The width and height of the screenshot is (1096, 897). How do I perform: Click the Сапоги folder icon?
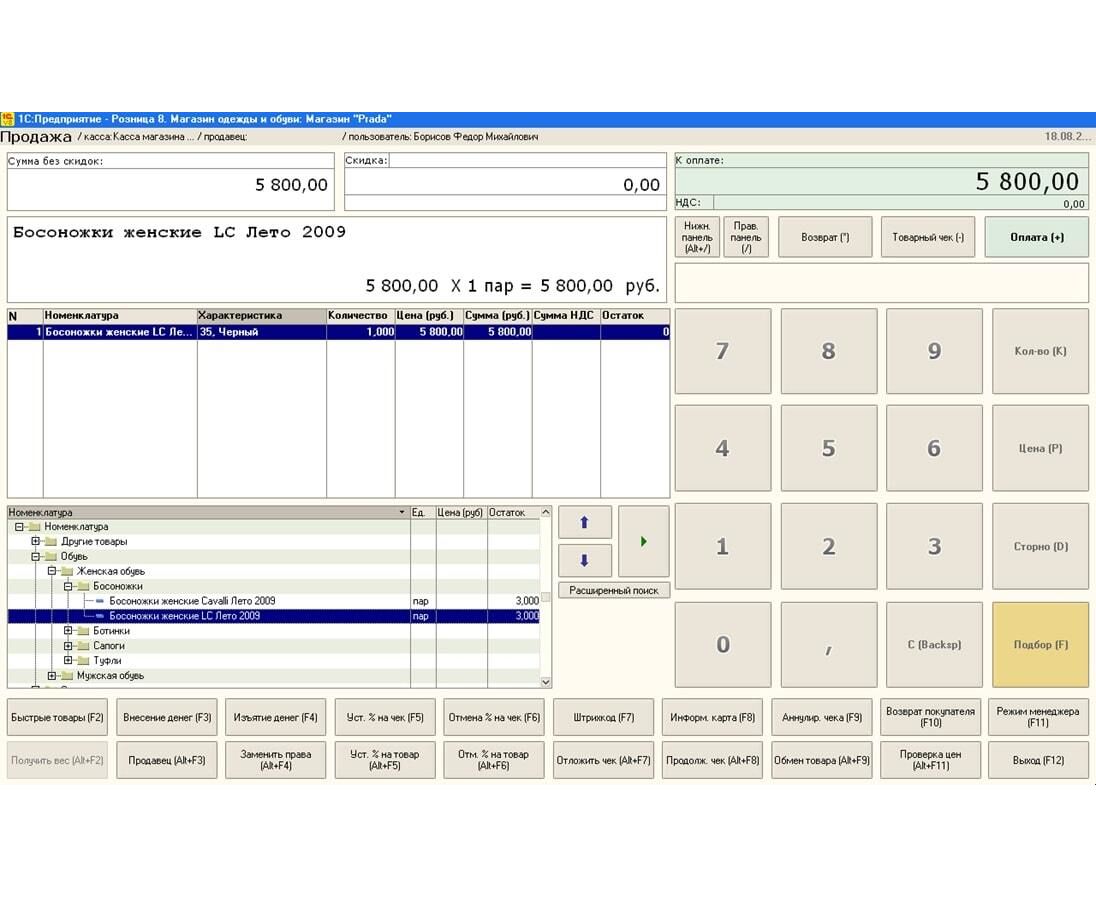pyautogui.click(x=83, y=646)
